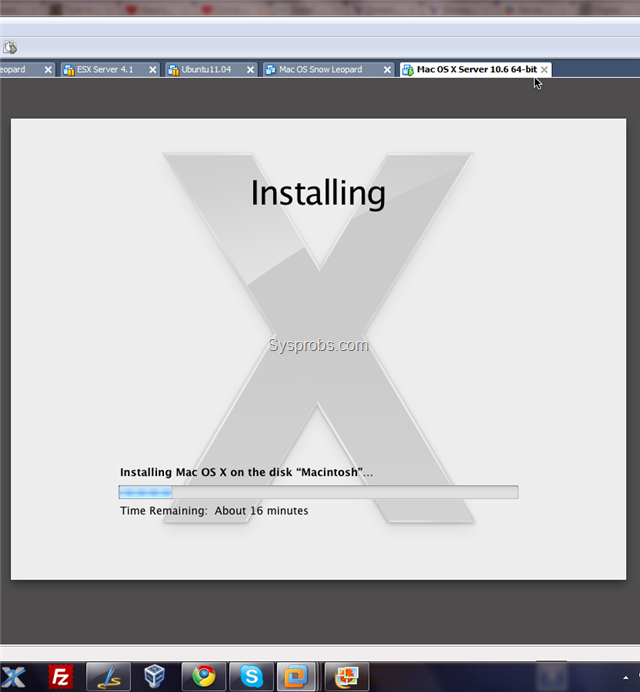Open Google Chrome from the taskbar
This screenshot has height=692, width=640.
click(203, 677)
